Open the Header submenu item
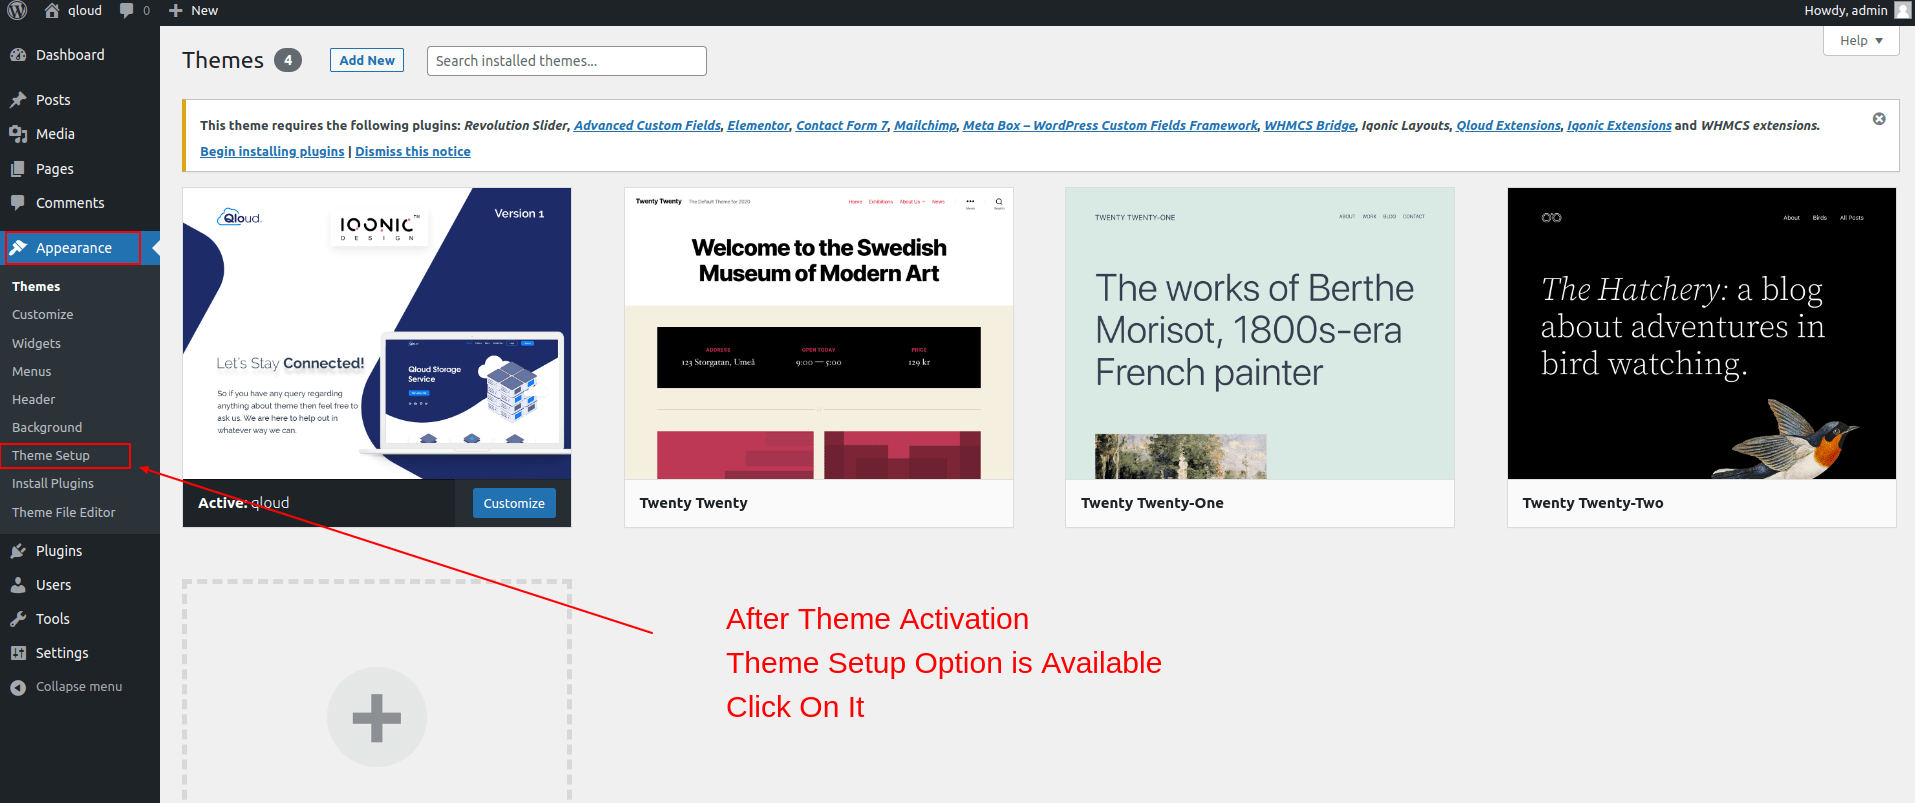Screen dimensions: 1915x803 34,399
